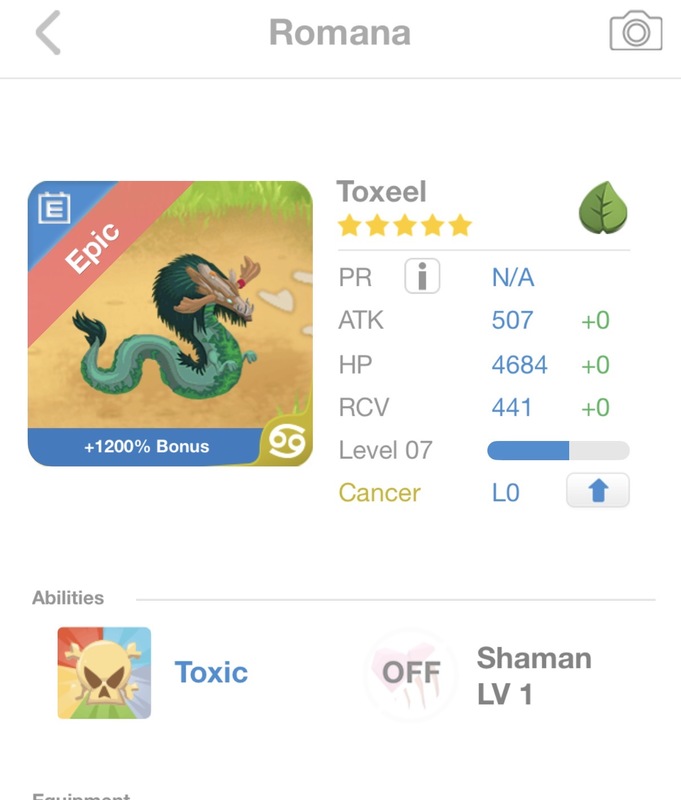Image resolution: width=681 pixels, height=800 pixels.
Task: Tap the HP value 4684
Action: point(519,365)
